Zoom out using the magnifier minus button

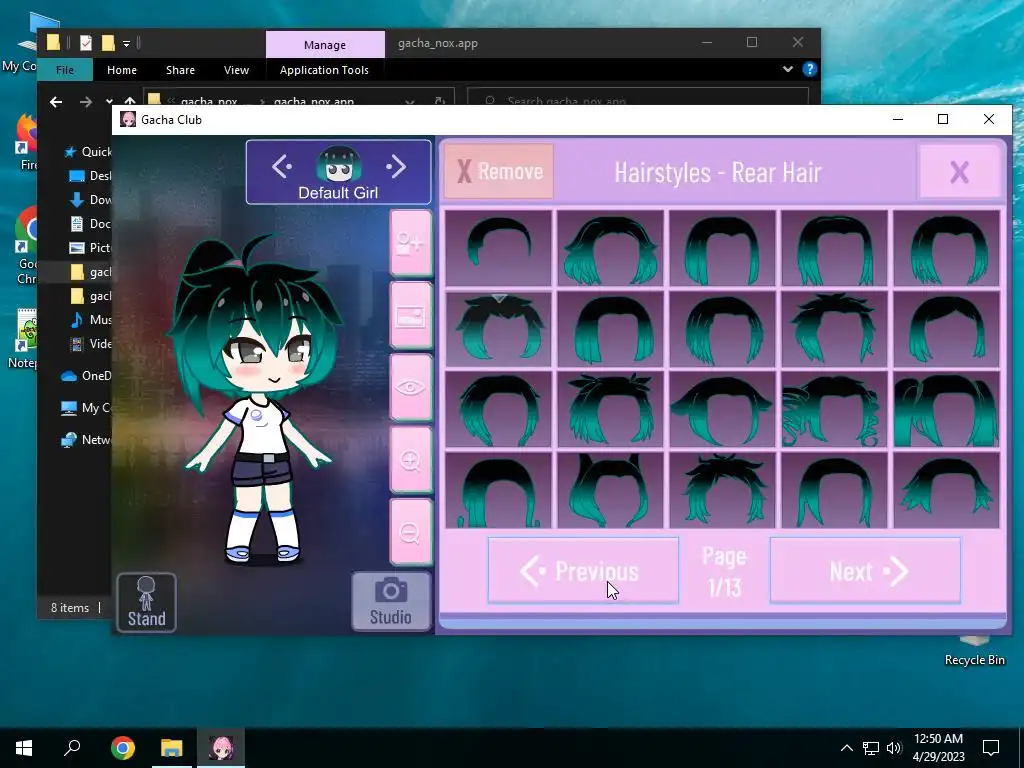point(410,532)
